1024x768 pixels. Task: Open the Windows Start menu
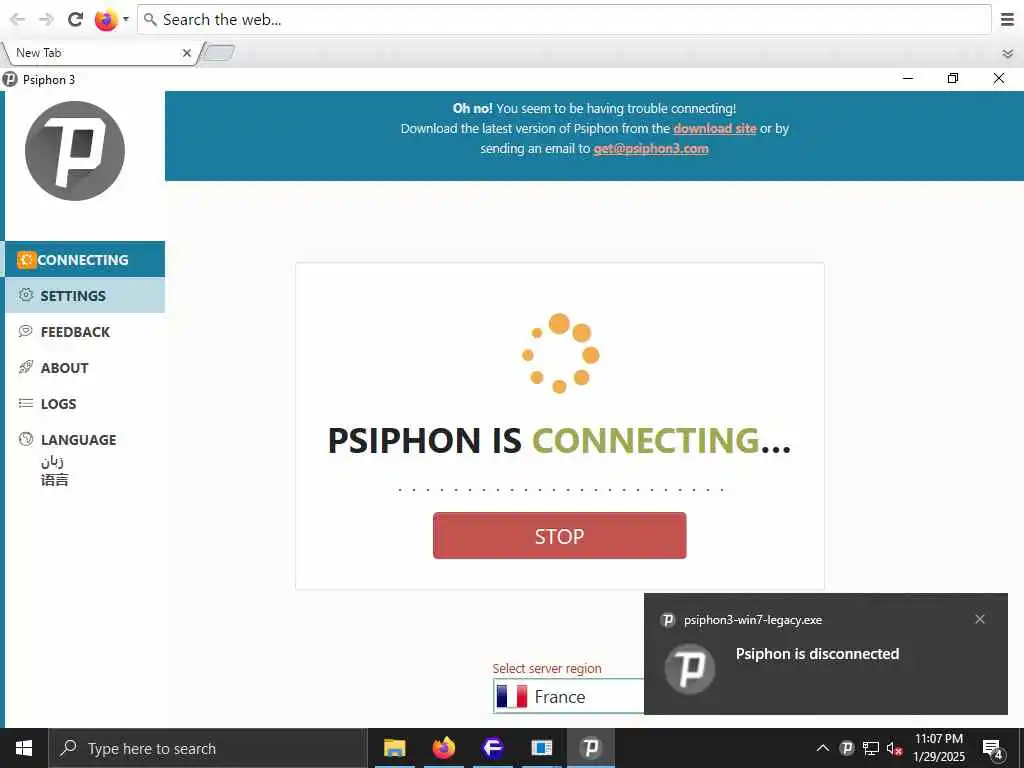(24, 748)
